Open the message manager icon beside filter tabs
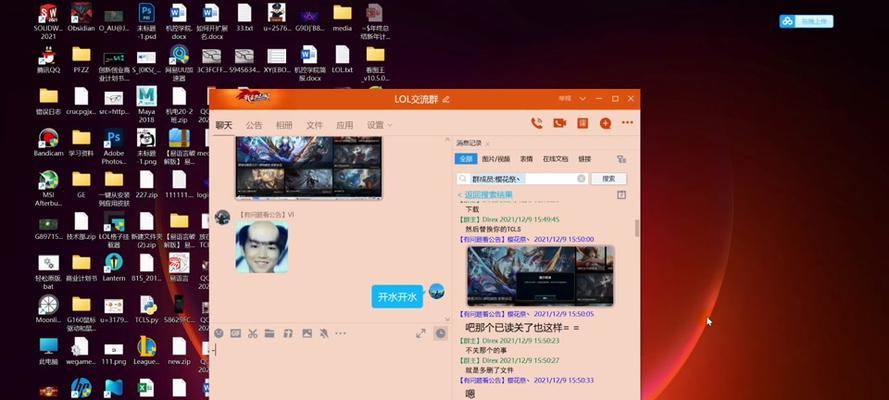The height and width of the screenshot is (400, 889). point(621,159)
